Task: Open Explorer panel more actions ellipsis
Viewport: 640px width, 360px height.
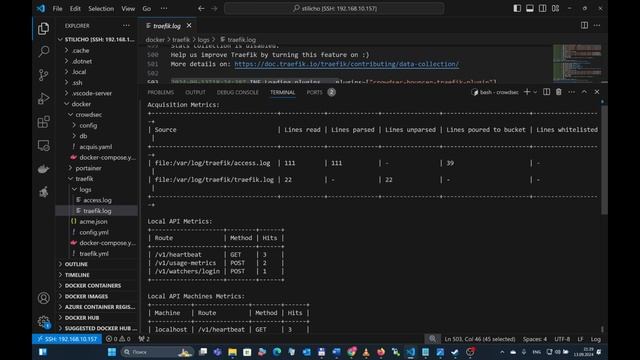Action: coord(126,25)
